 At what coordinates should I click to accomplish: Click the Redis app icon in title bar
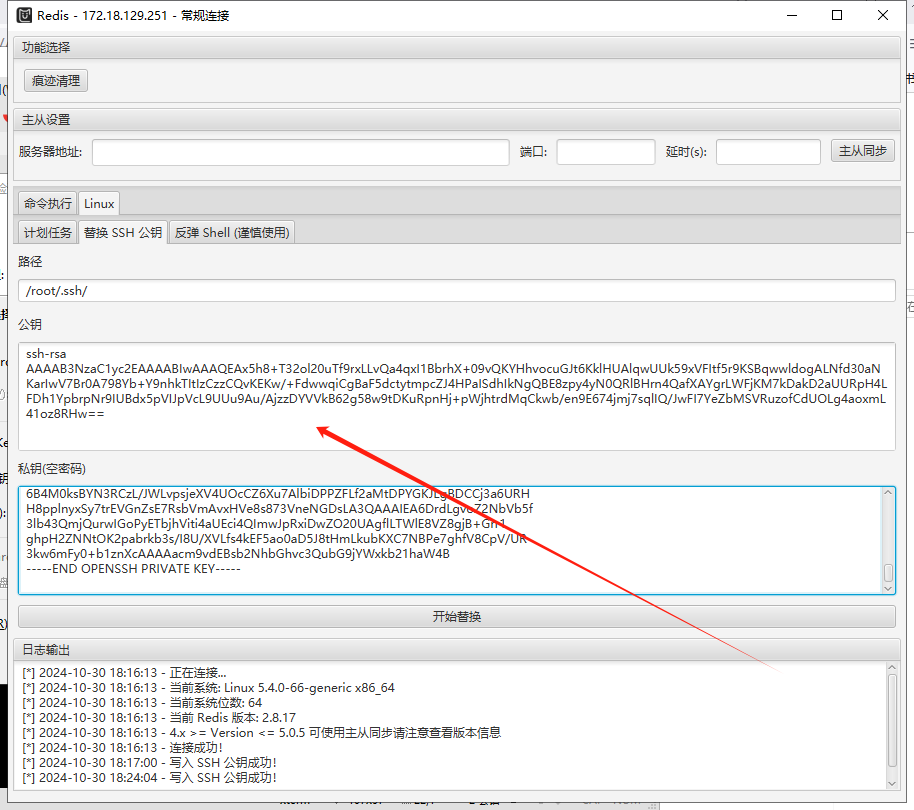coord(24,15)
